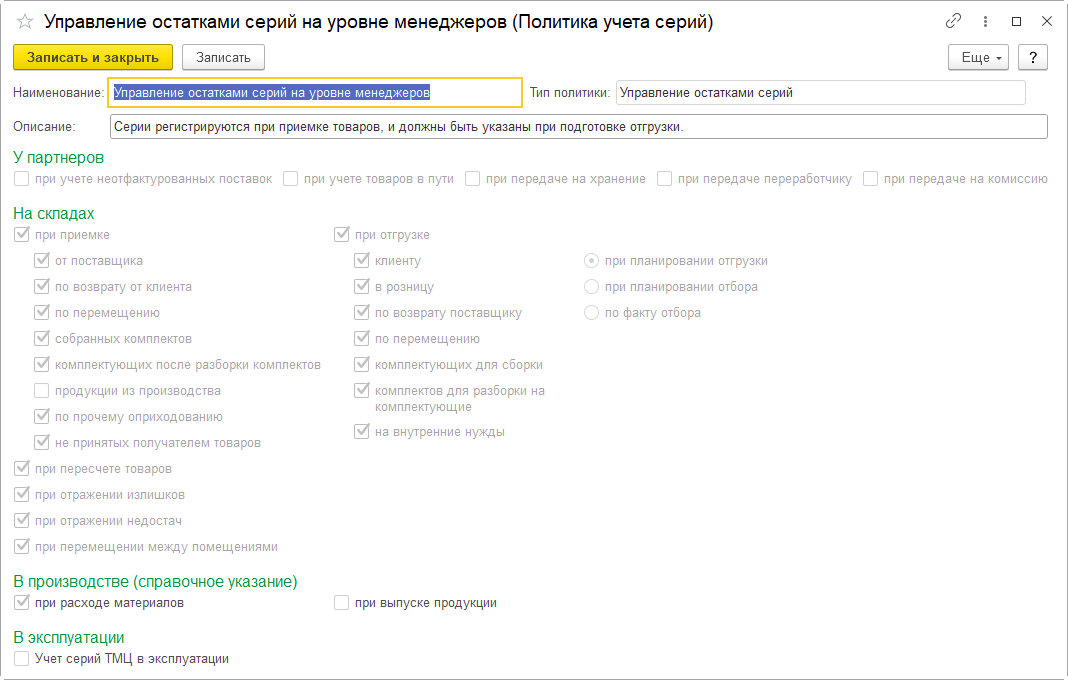
Task: Enable 'при учете товаров в пути'
Action: point(291,179)
